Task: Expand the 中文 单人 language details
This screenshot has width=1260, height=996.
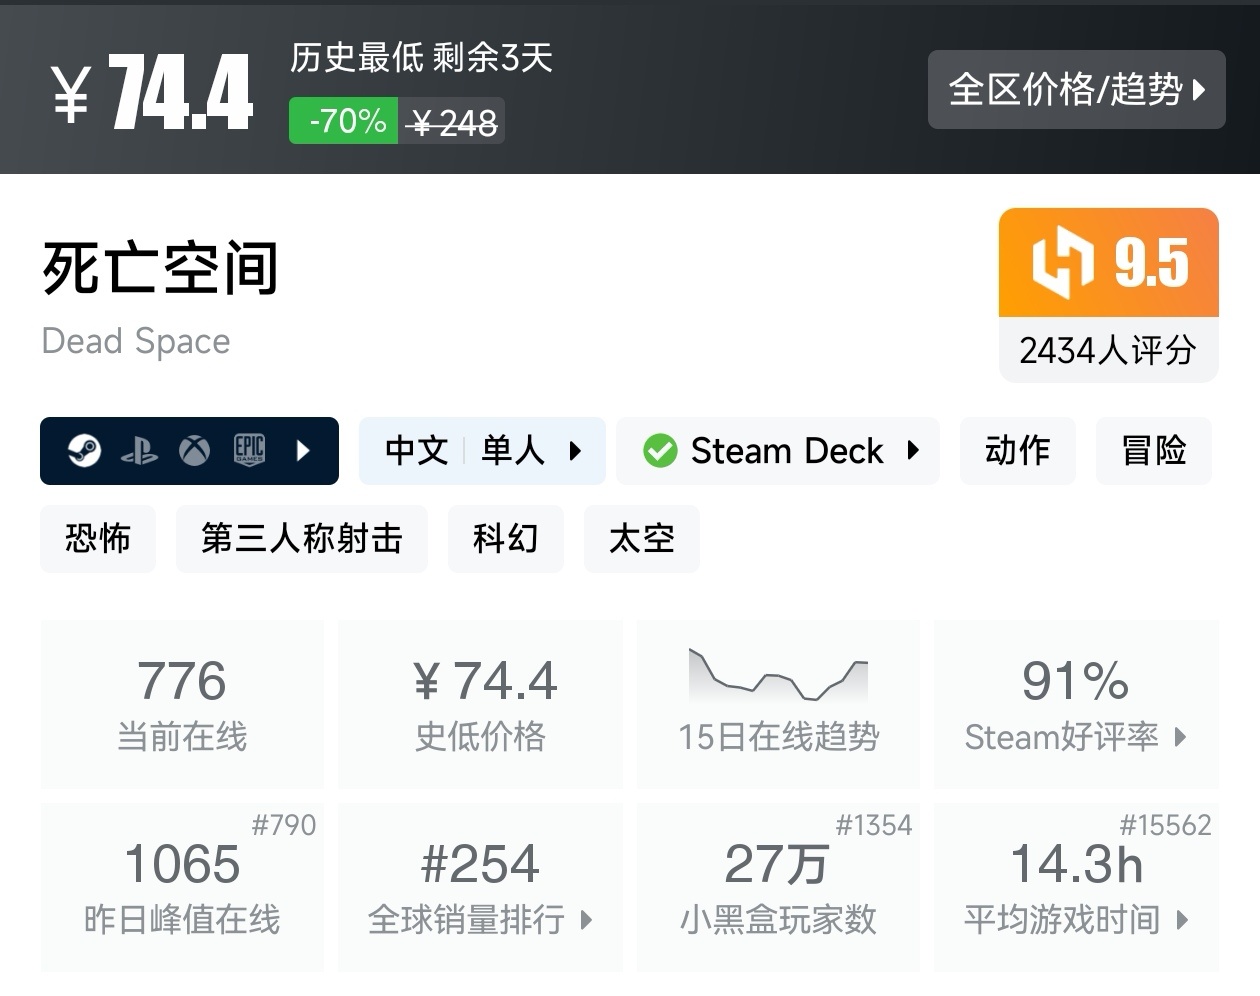Action: click(482, 451)
